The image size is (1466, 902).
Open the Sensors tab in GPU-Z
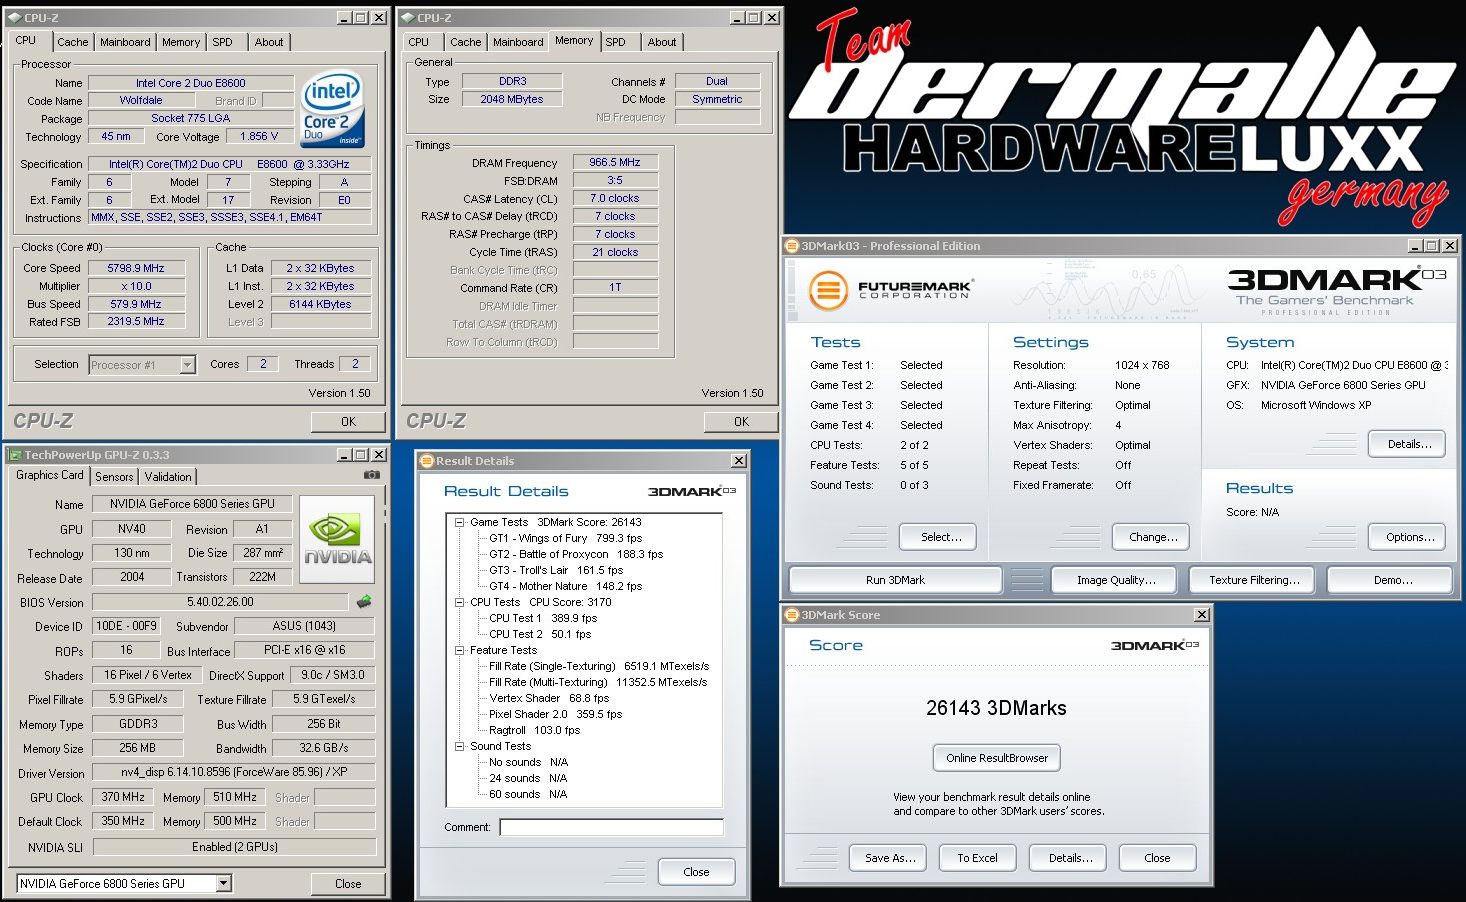tap(114, 477)
